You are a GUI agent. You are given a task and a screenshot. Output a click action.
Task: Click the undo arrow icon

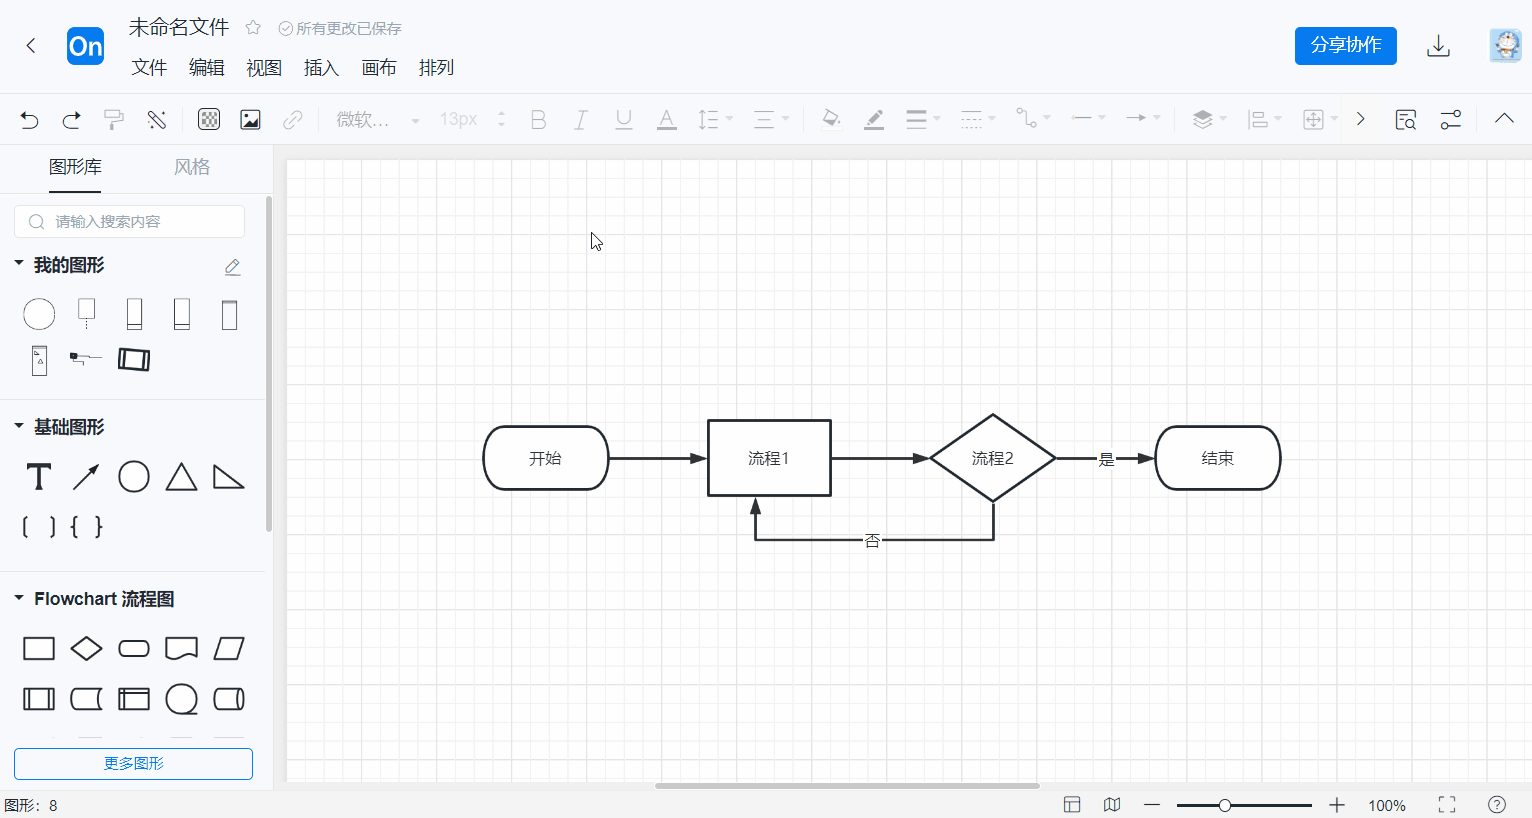(29, 120)
